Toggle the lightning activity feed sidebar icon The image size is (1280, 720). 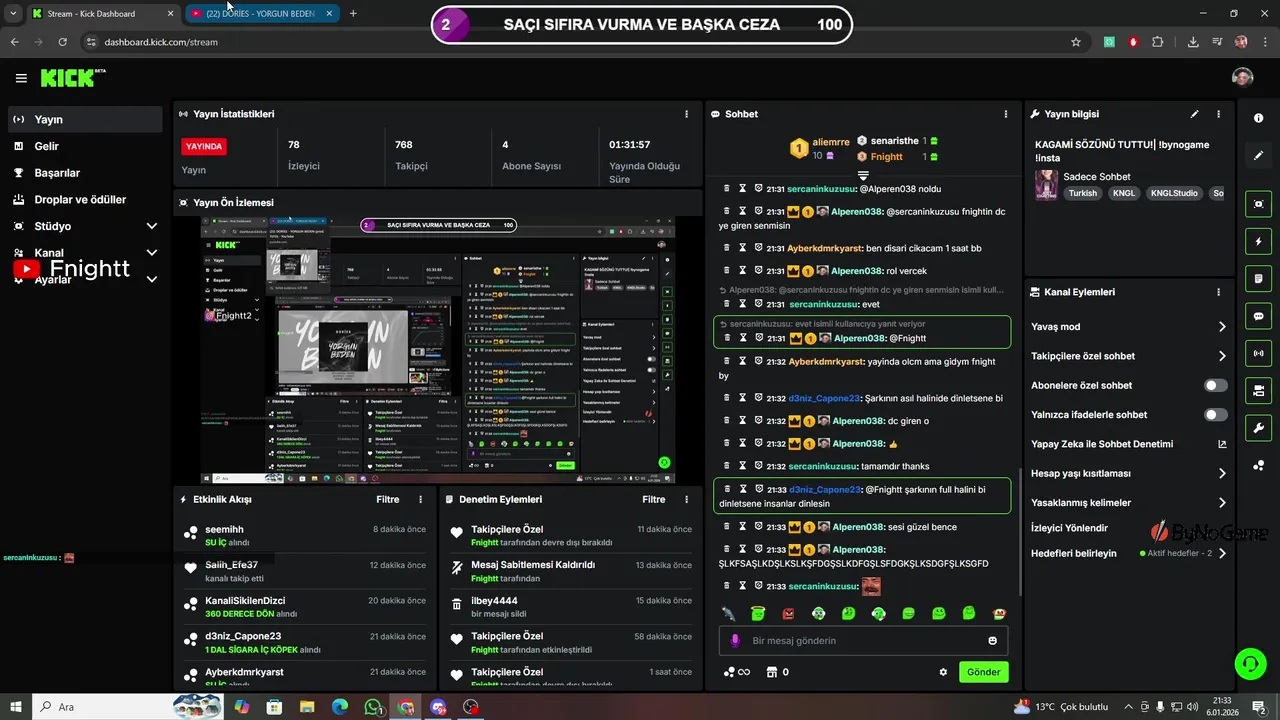(1258, 241)
